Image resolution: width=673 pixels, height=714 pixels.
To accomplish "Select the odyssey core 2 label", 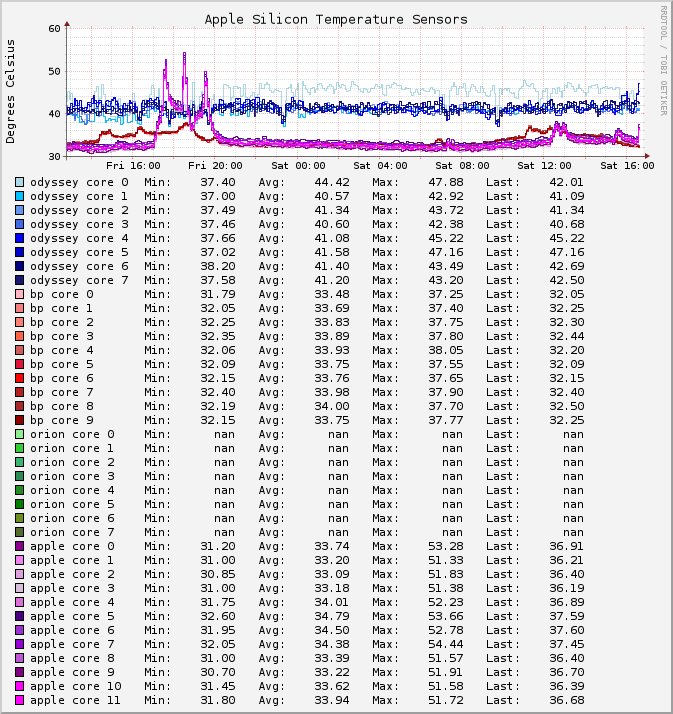I will [x=79, y=211].
